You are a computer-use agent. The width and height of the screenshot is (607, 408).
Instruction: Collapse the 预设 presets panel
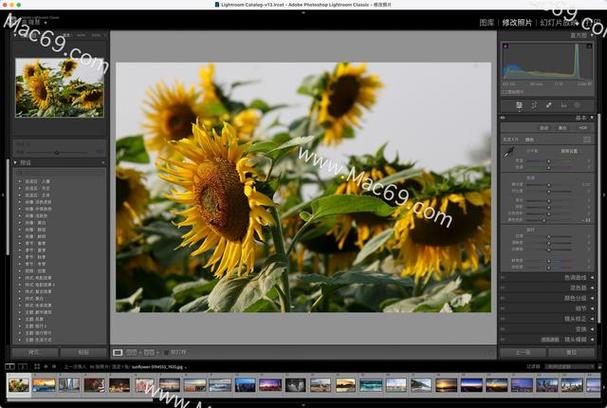point(26,163)
